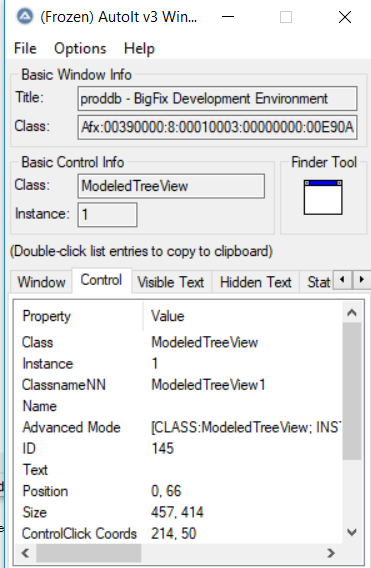Switch to the Window tab
Viewport: 371px width, 568px height.
pyautogui.click(x=41, y=282)
